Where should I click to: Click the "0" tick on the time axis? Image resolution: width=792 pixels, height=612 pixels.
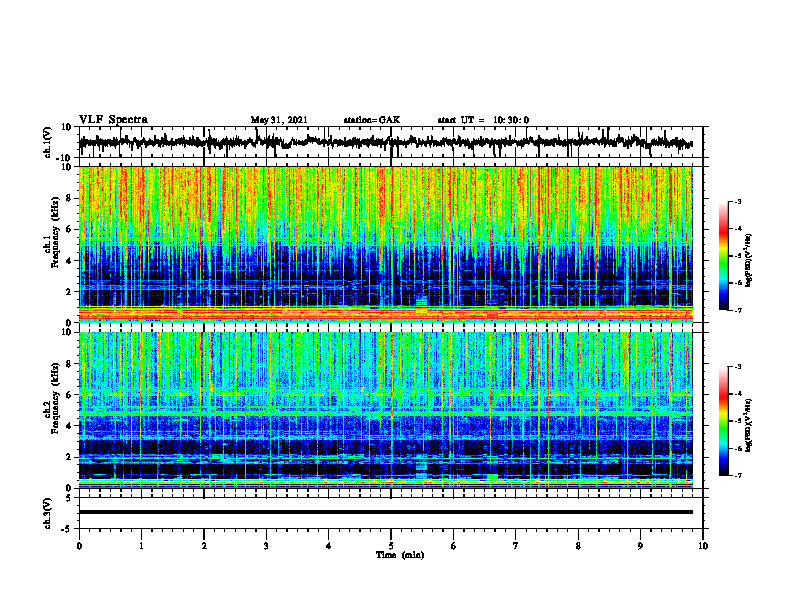coord(79,546)
